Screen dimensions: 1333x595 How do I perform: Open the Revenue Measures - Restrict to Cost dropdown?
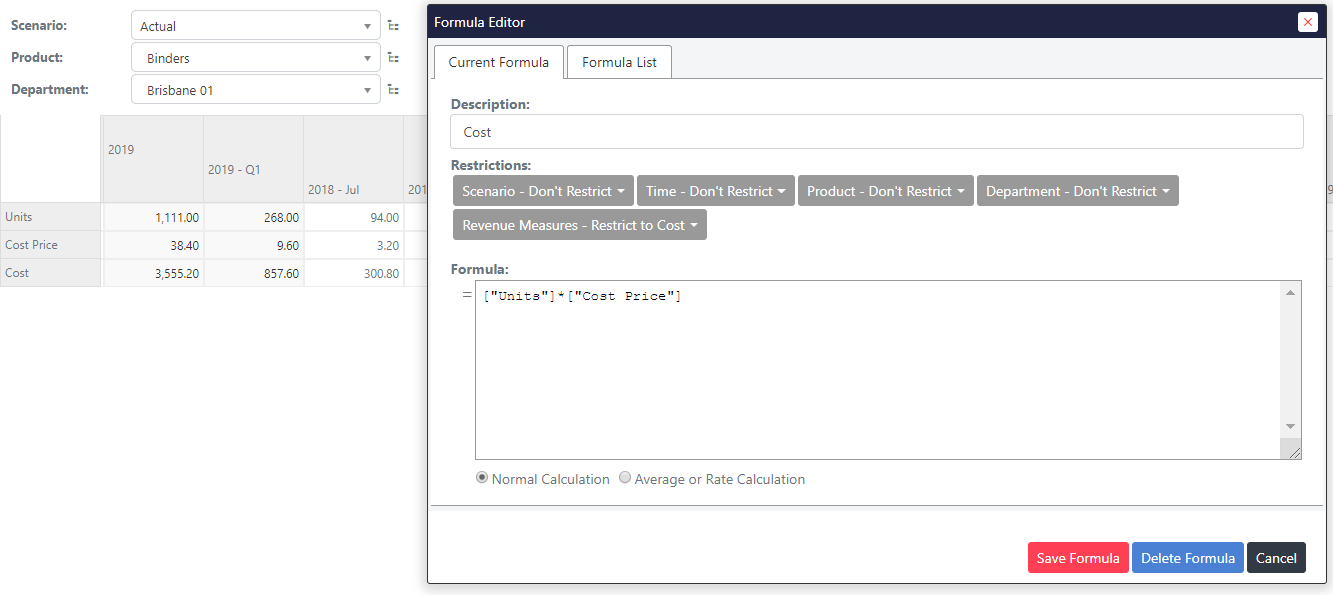coord(579,224)
